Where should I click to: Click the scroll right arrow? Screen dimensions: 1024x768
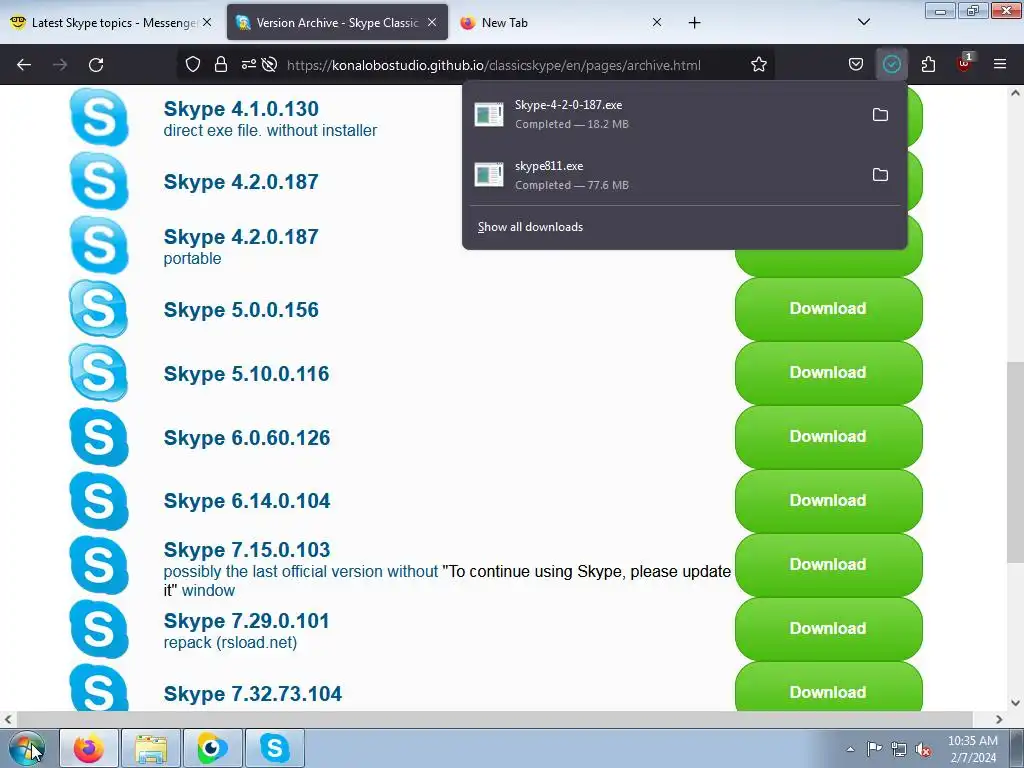tap(999, 719)
